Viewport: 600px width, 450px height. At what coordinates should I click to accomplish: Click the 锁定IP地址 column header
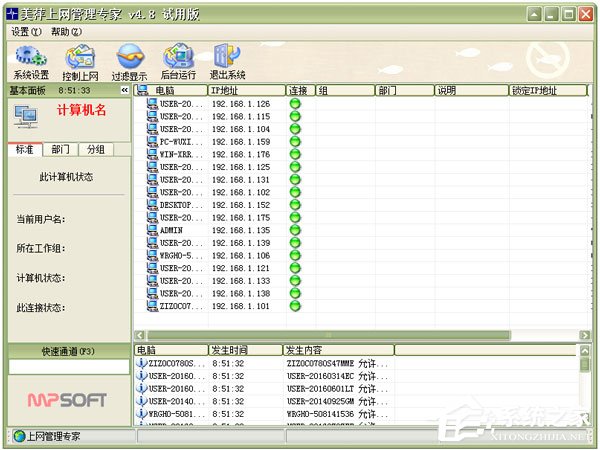click(545, 90)
